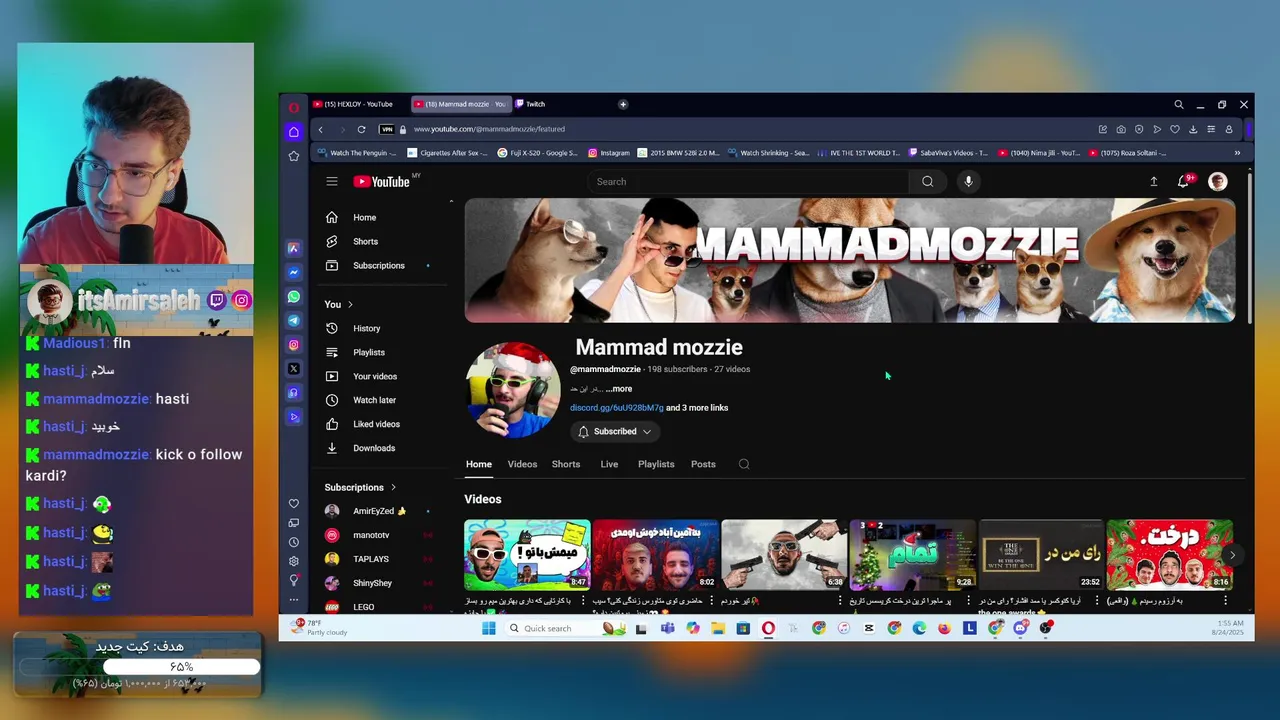
Task: Open the taskbar weather widget
Action: point(319,627)
